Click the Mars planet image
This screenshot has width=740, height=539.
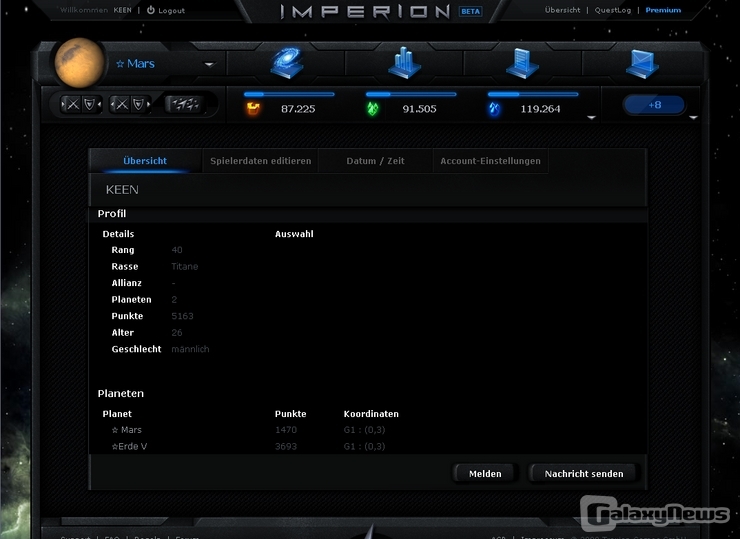[x=80, y=63]
